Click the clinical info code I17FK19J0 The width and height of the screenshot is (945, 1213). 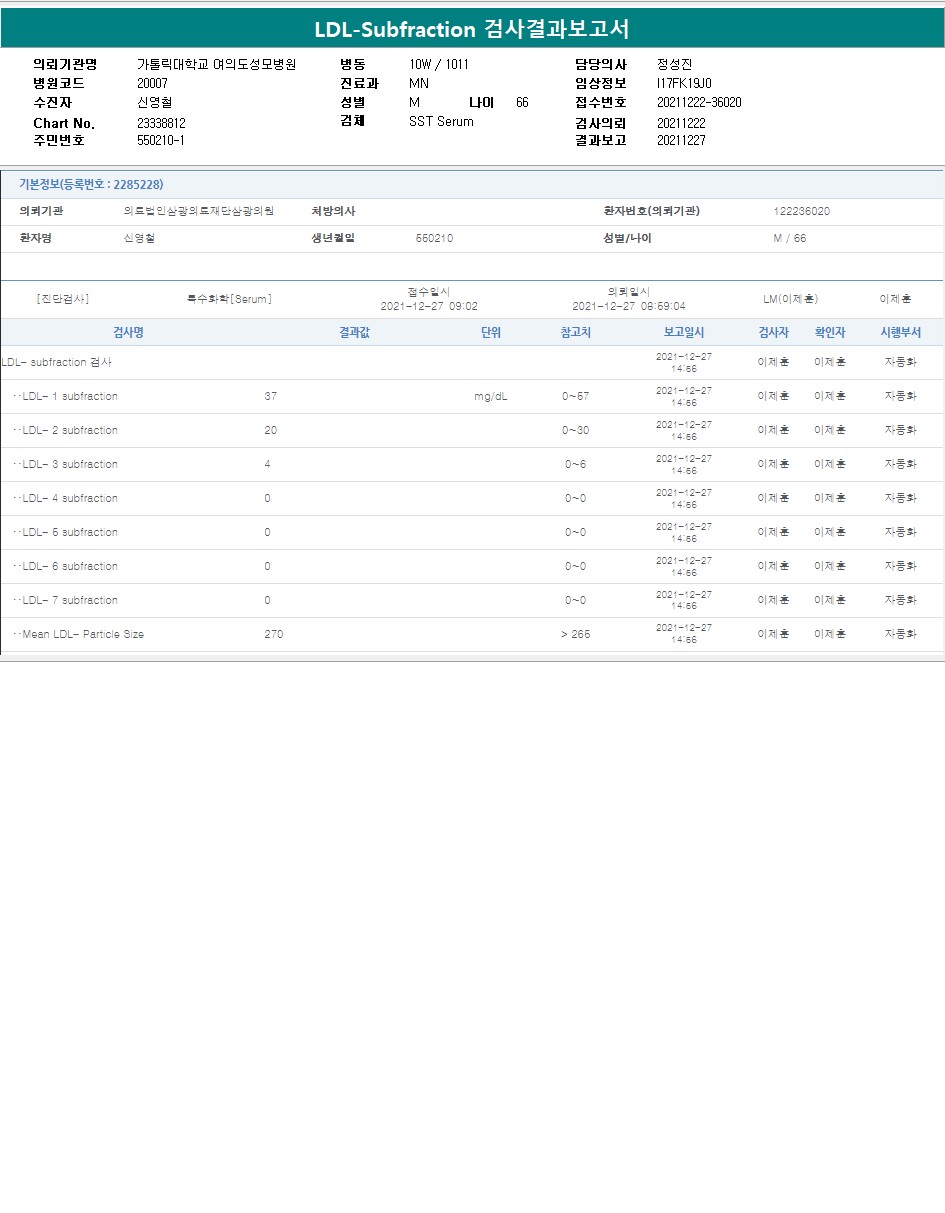684,83
